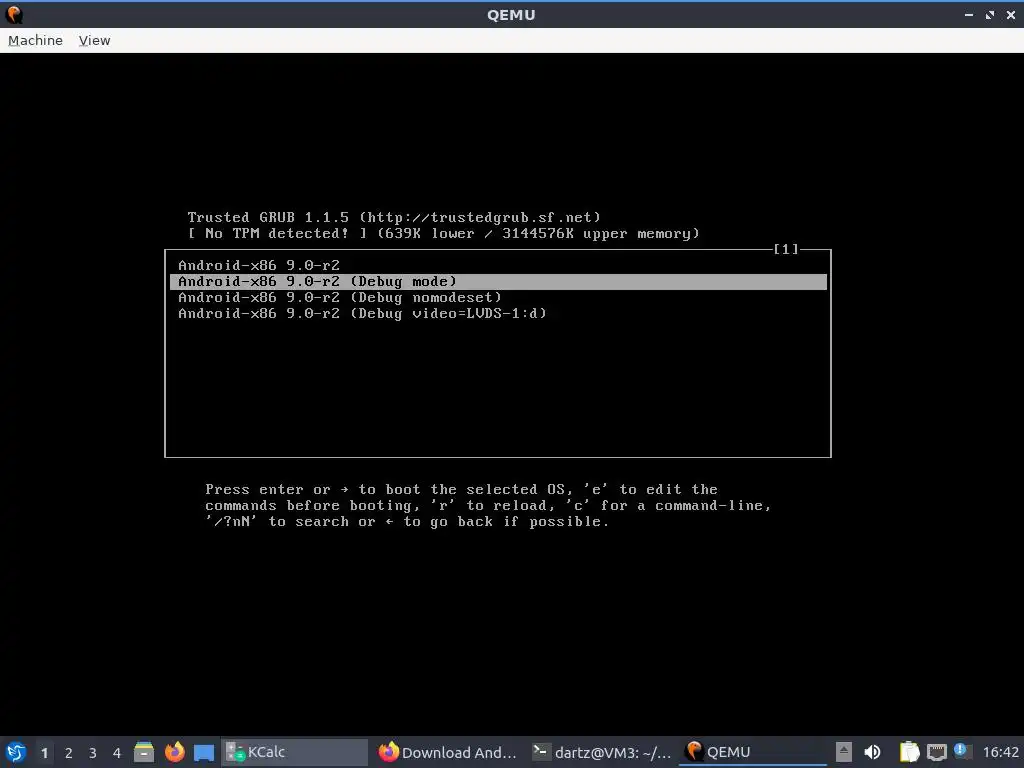Switch to the dartz@VM3 terminal window

coord(601,752)
